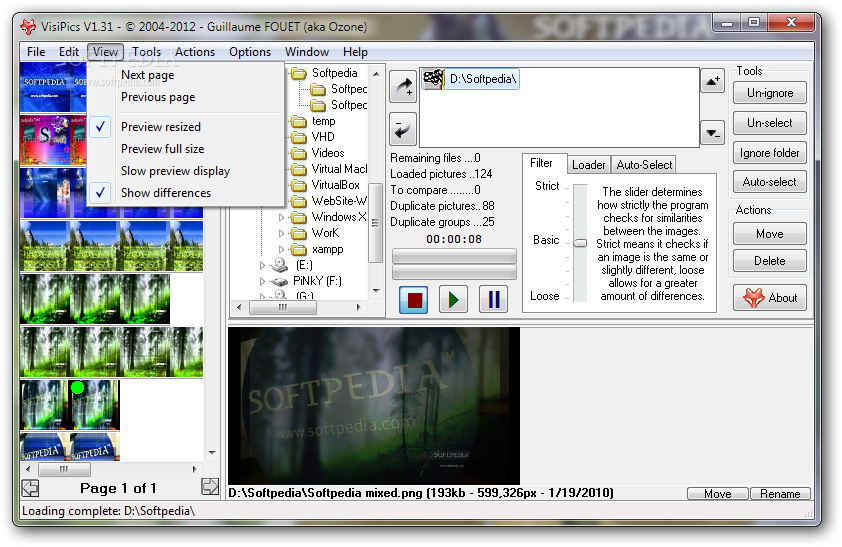Click the filter strictness slider handle
Screen dimensions: 842x547
tap(580, 243)
